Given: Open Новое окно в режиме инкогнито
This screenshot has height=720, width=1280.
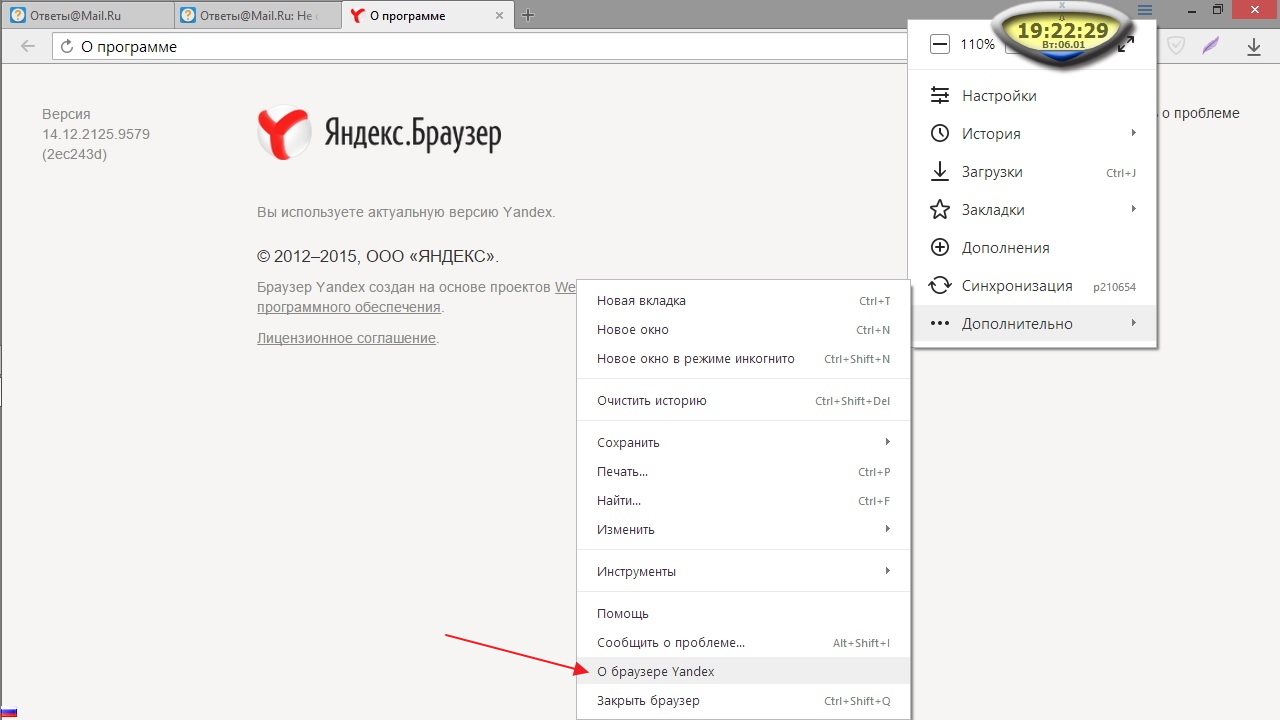Looking at the screenshot, I should point(744,359).
